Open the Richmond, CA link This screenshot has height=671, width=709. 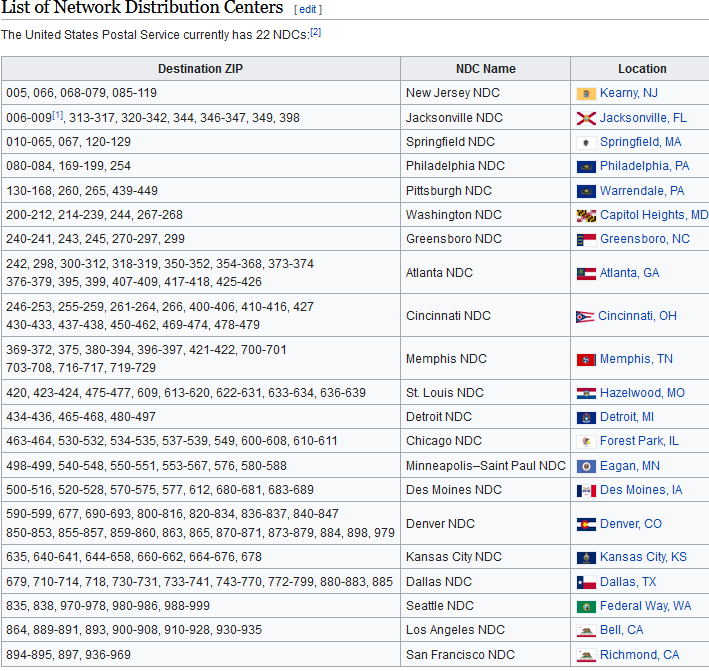click(x=639, y=655)
